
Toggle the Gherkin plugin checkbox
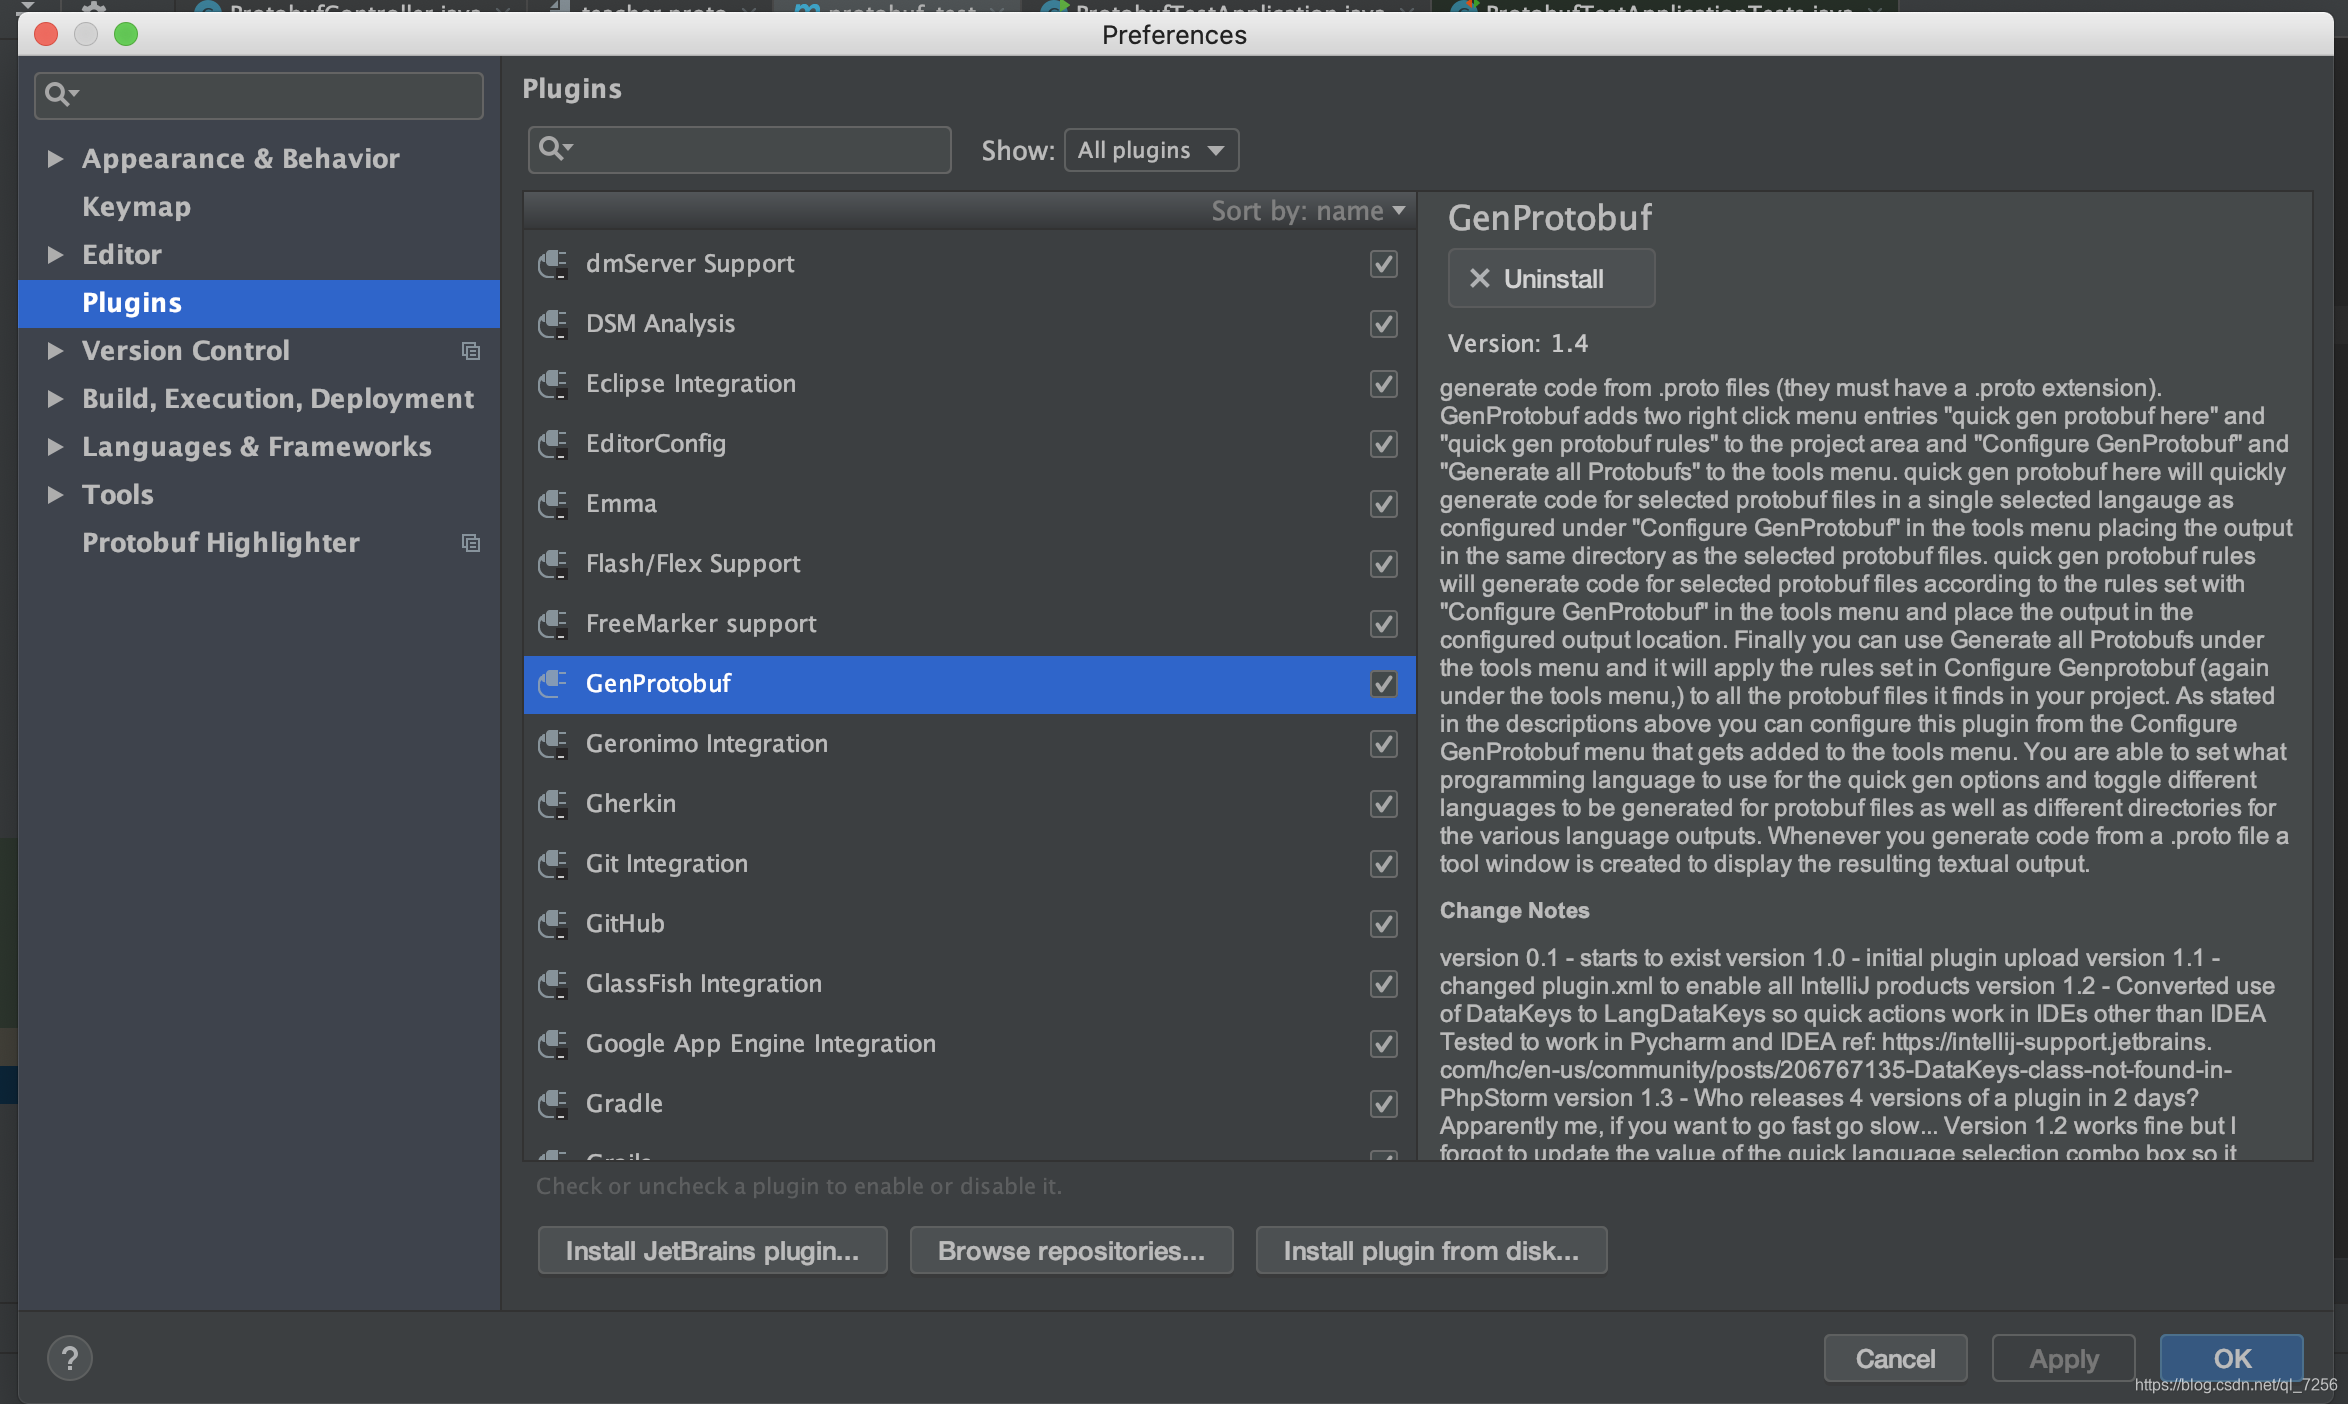(1384, 804)
